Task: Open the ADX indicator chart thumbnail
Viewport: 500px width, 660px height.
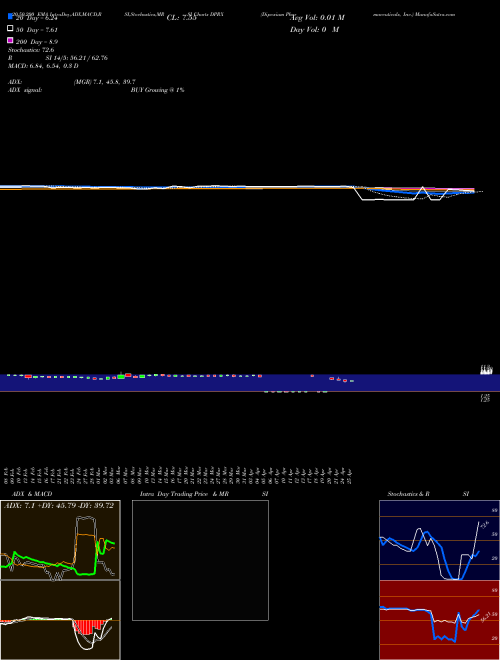Action: [60, 540]
